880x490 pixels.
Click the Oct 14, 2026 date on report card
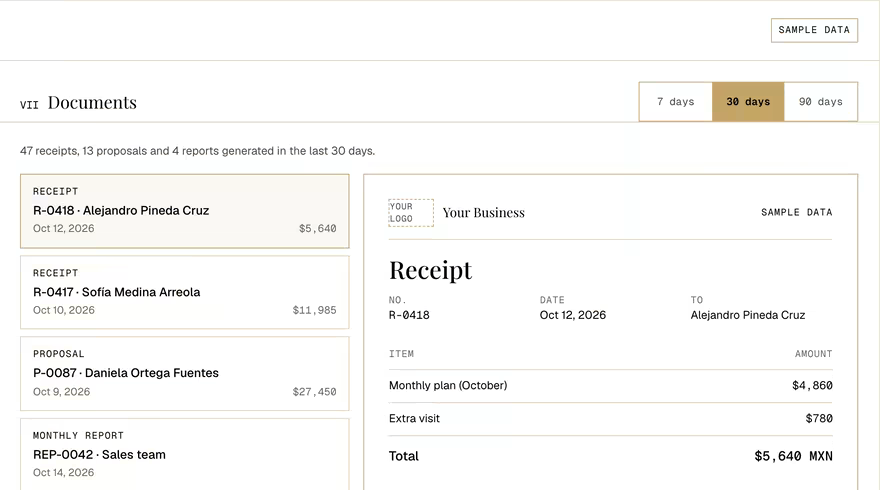click(x=63, y=473)
